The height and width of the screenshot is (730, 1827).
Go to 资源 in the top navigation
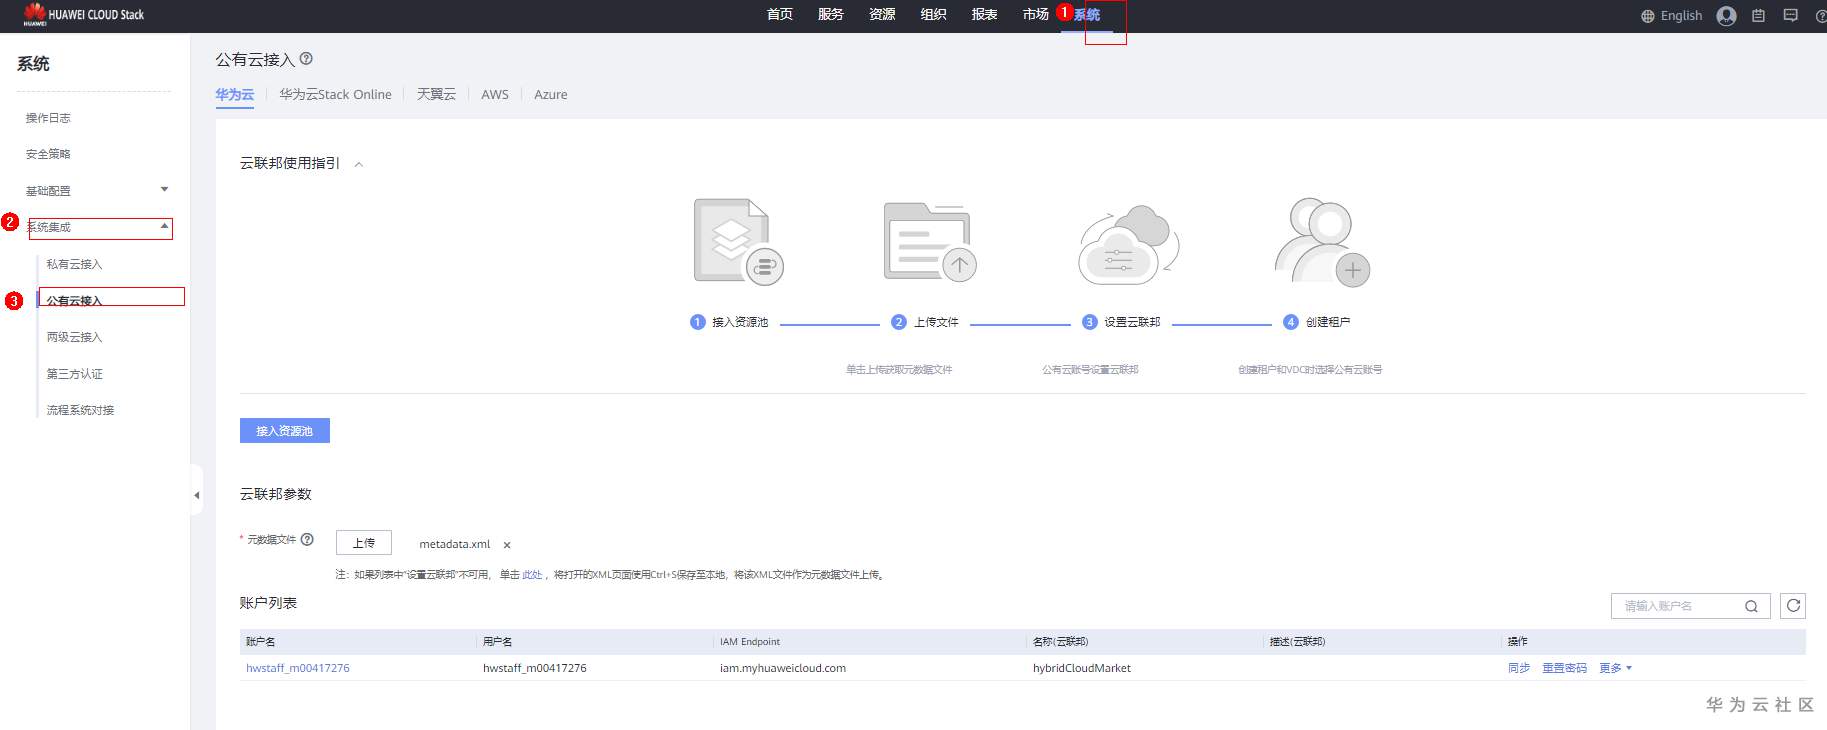(x=882, y=14)
